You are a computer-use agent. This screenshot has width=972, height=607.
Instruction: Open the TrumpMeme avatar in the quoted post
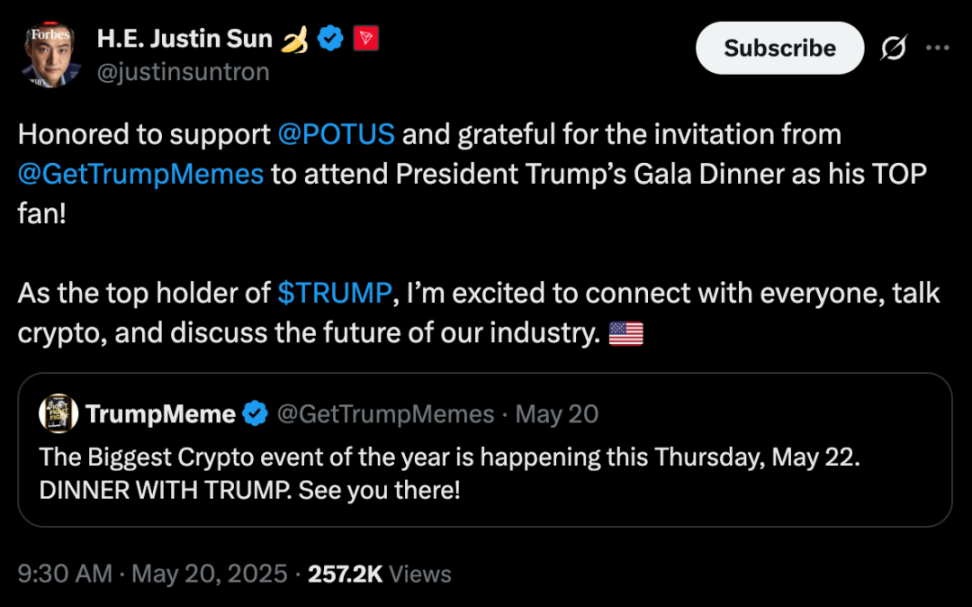pyautogui.click(x=59, y=413)
